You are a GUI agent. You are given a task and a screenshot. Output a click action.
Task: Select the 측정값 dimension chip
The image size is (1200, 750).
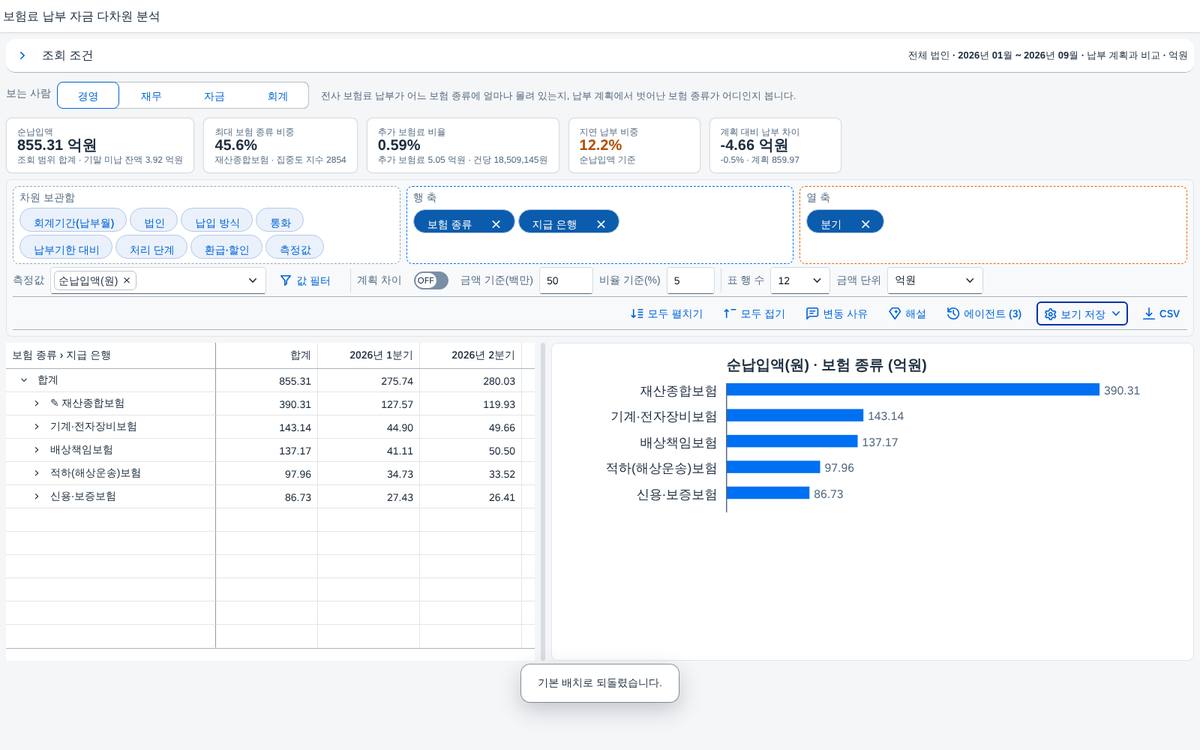click(x=295, y=248)
